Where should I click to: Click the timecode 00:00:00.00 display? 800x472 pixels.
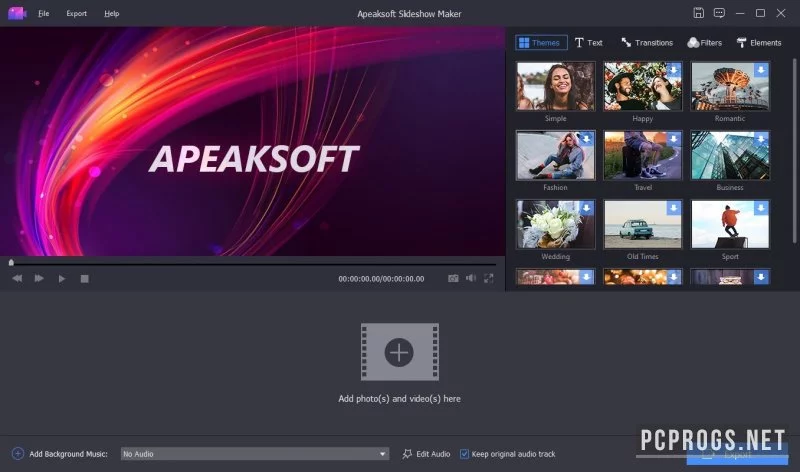(381, 279)
